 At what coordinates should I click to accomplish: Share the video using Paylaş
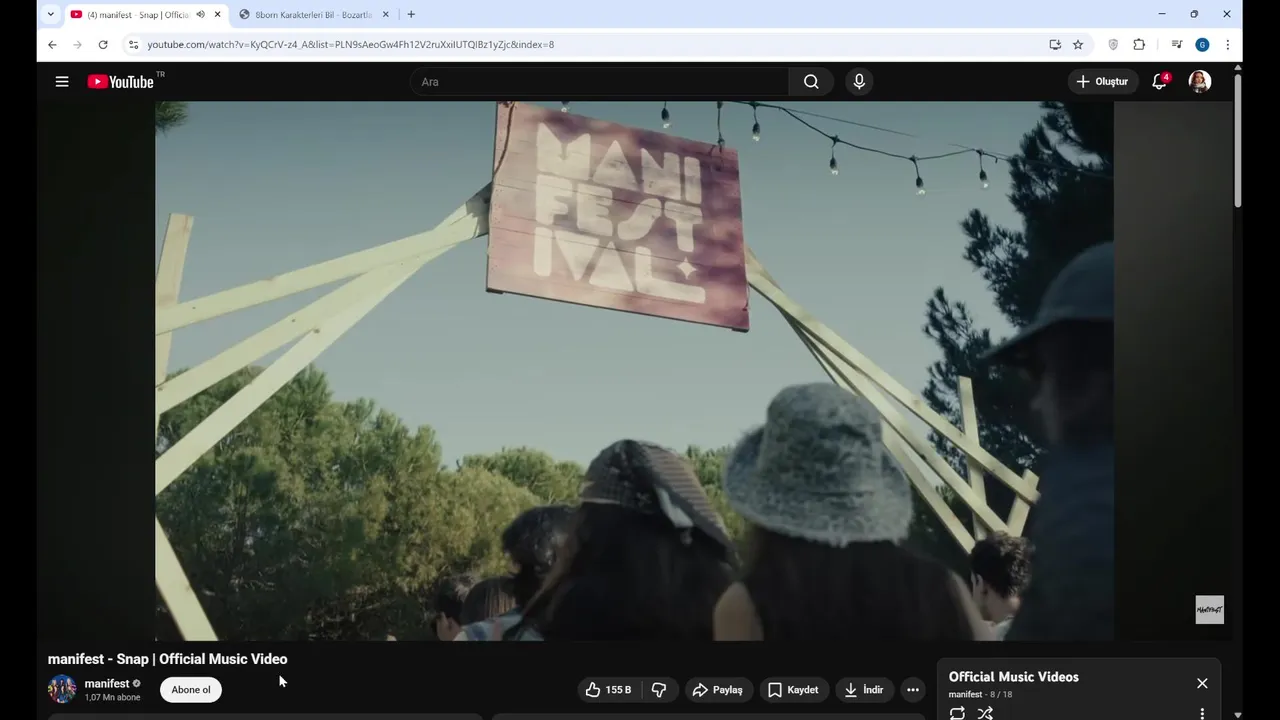coord(718,690)
